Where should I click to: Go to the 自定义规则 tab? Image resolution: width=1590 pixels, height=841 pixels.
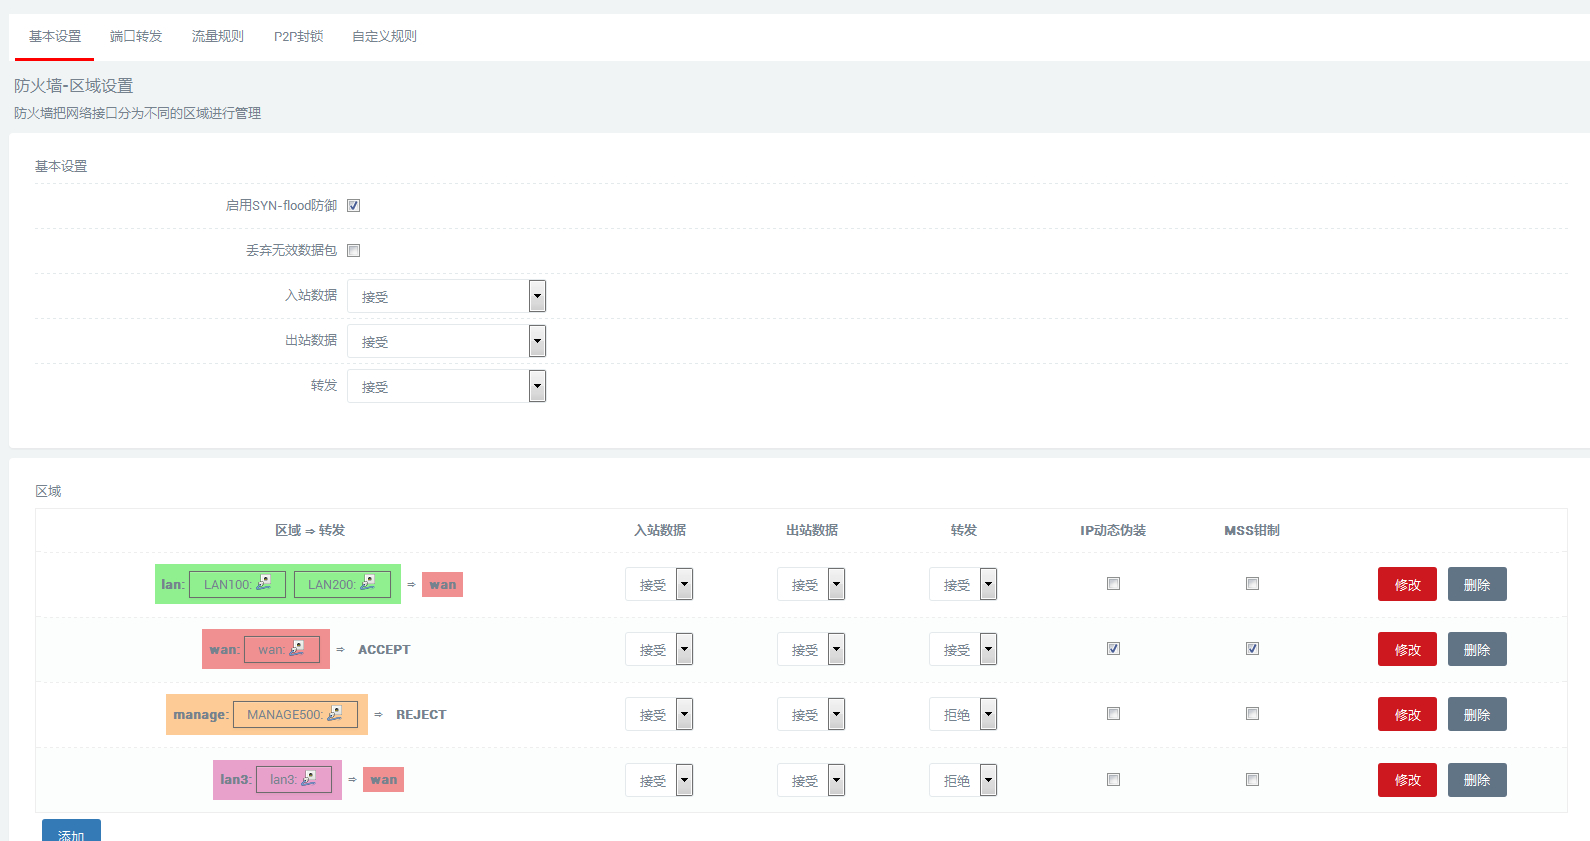pyautogui.click(x=384, y=36)
